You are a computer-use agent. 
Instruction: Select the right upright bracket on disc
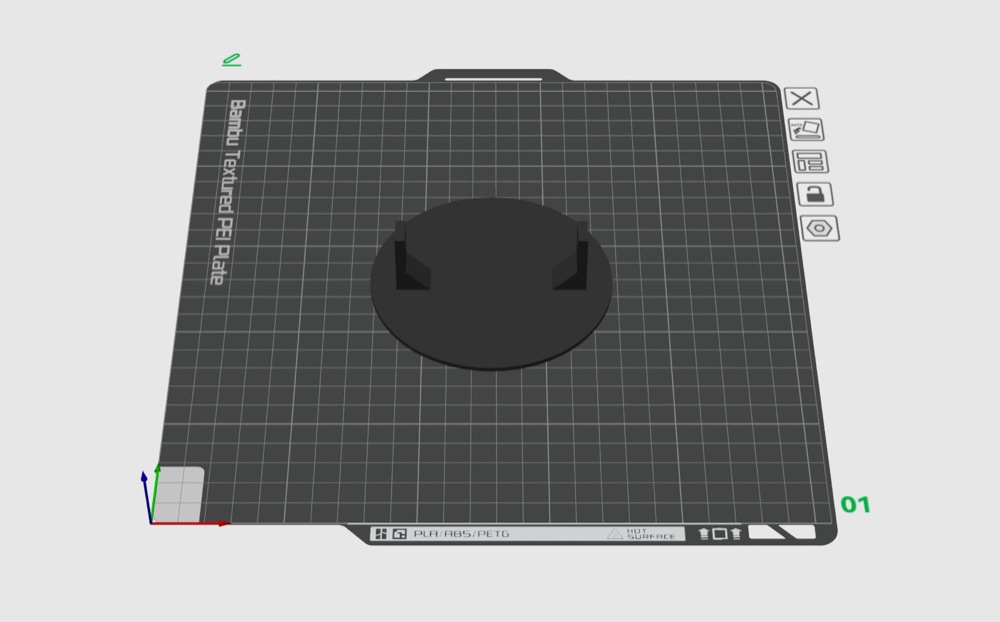tap(572, 256)
